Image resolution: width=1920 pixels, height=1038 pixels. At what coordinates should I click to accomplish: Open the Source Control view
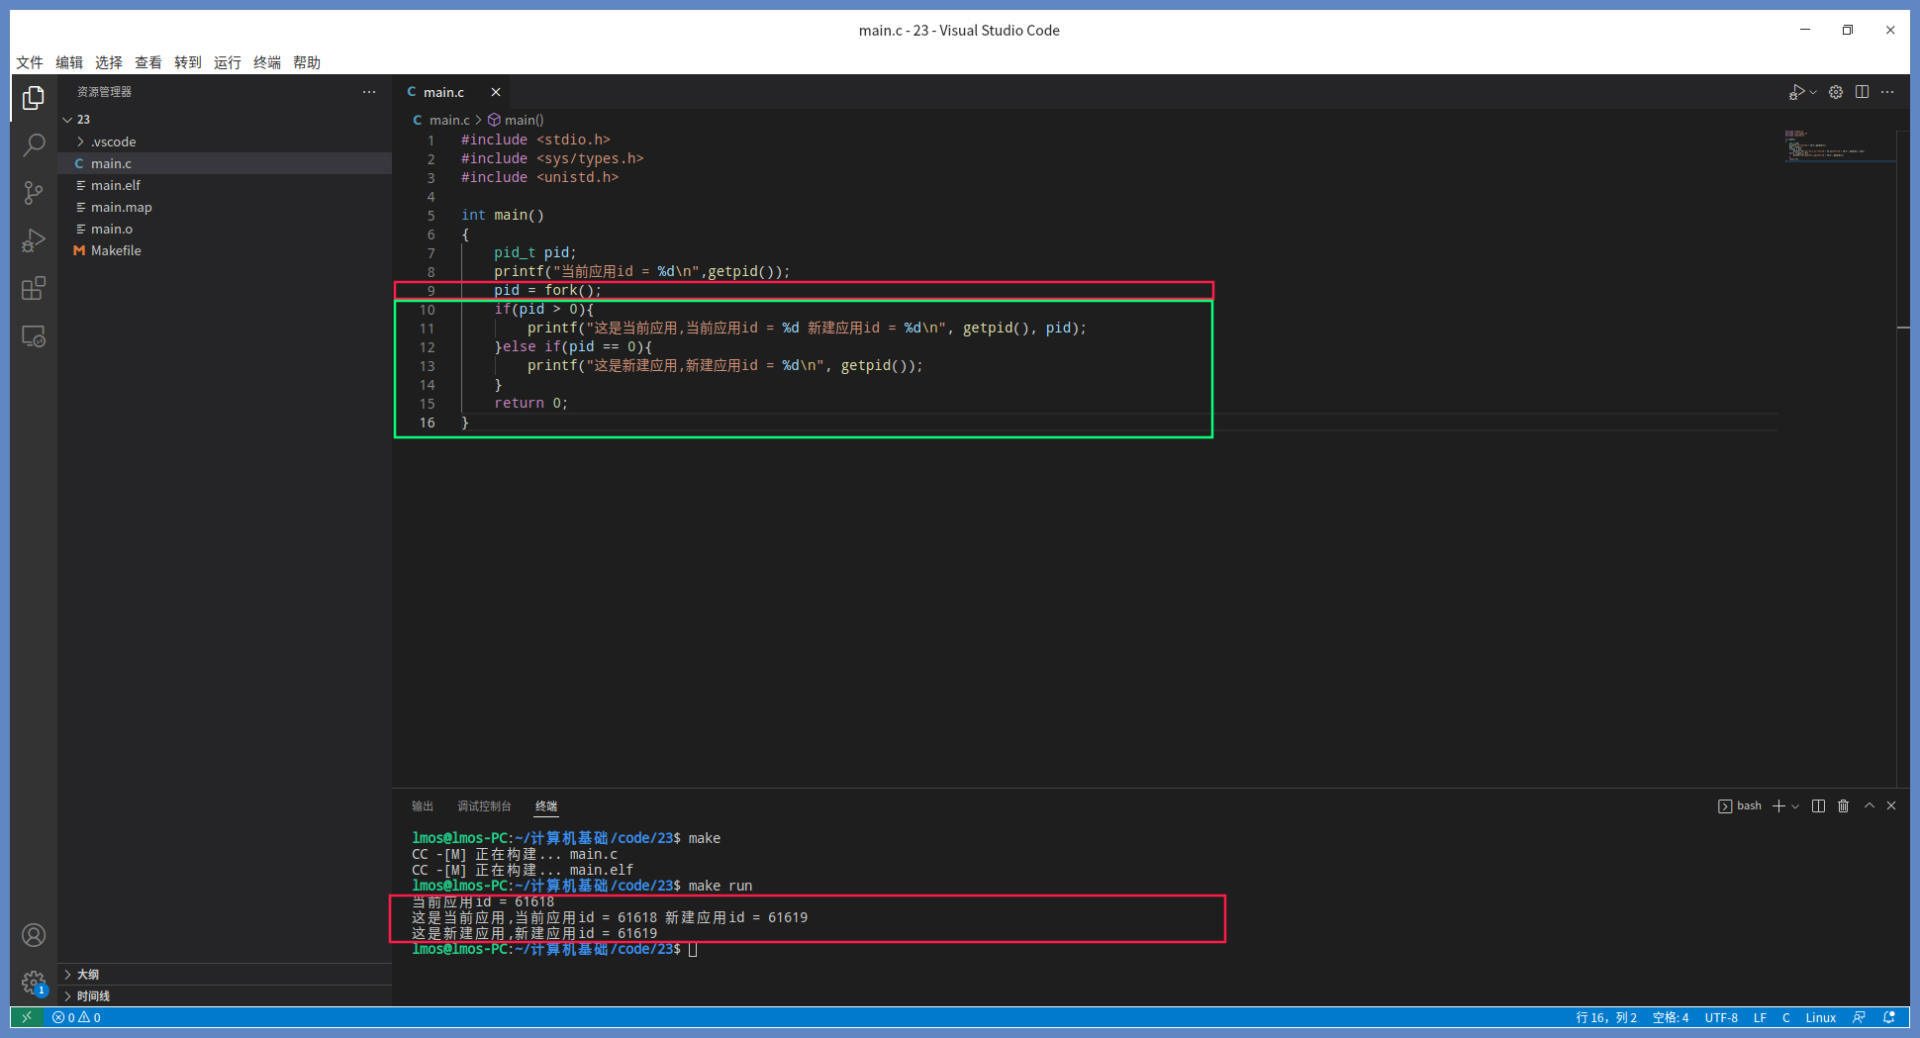[33, 193]
